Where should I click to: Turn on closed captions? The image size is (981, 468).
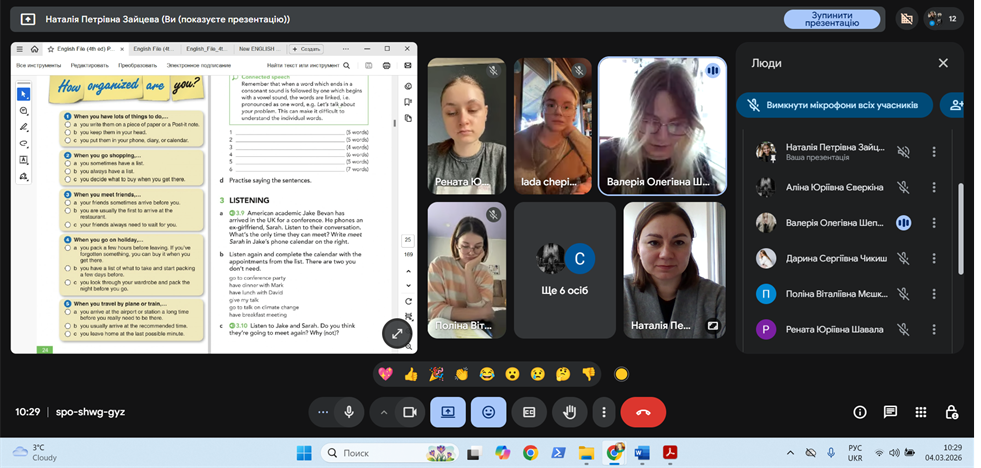tap(529, 411)
